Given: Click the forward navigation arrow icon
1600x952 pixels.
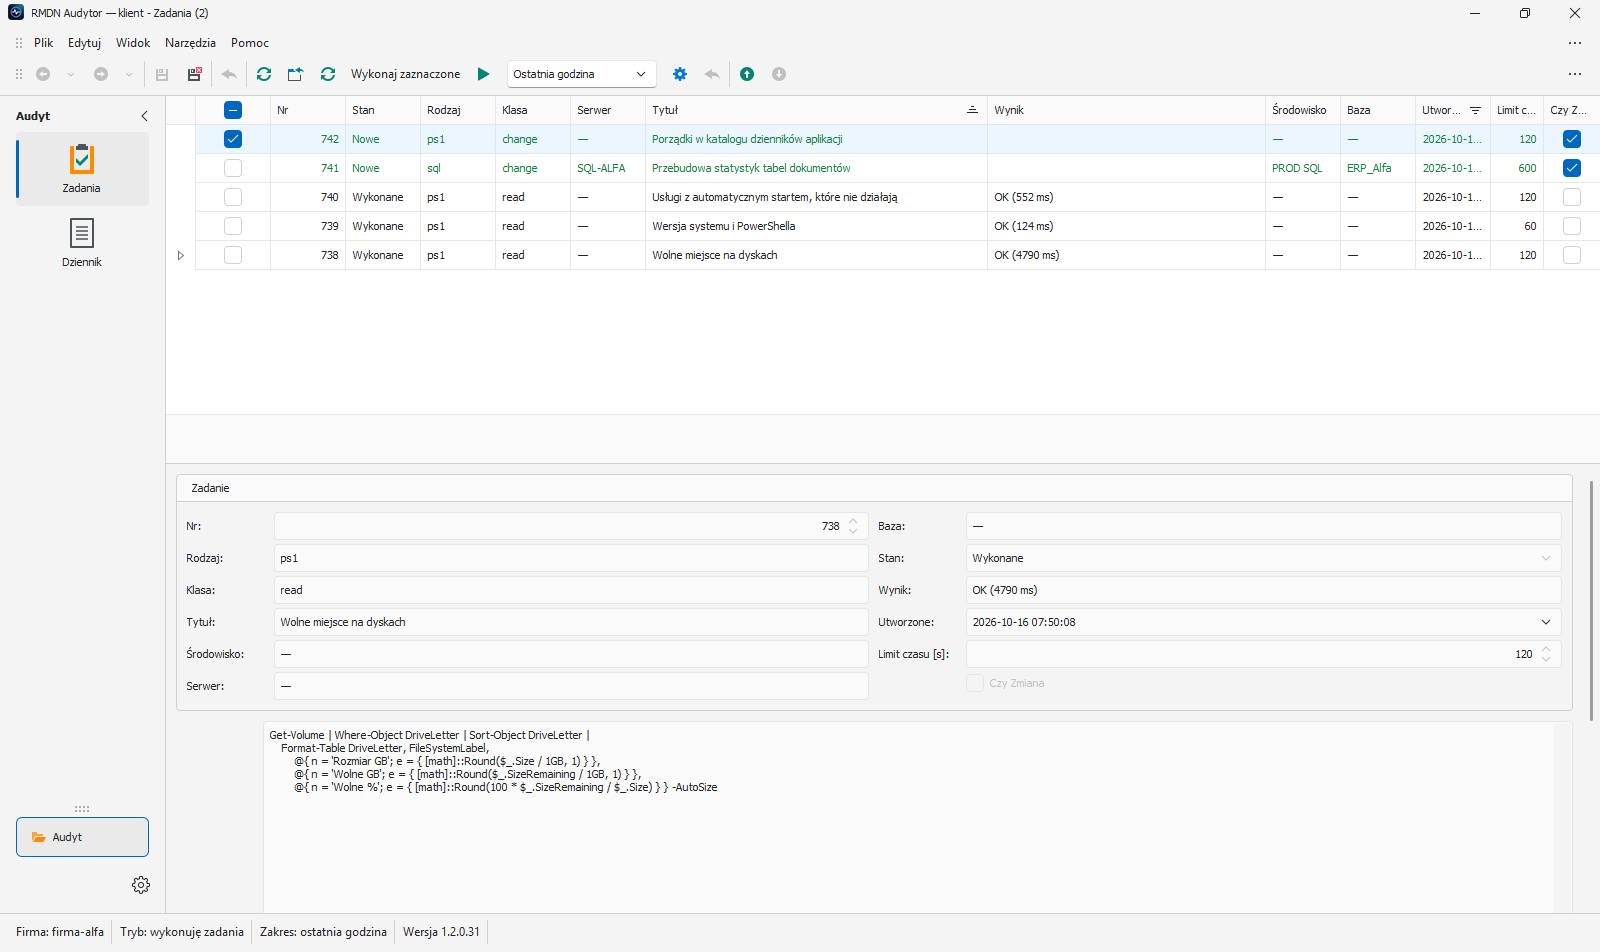Looking at the screenshot, I should click(x=101, y=74).
